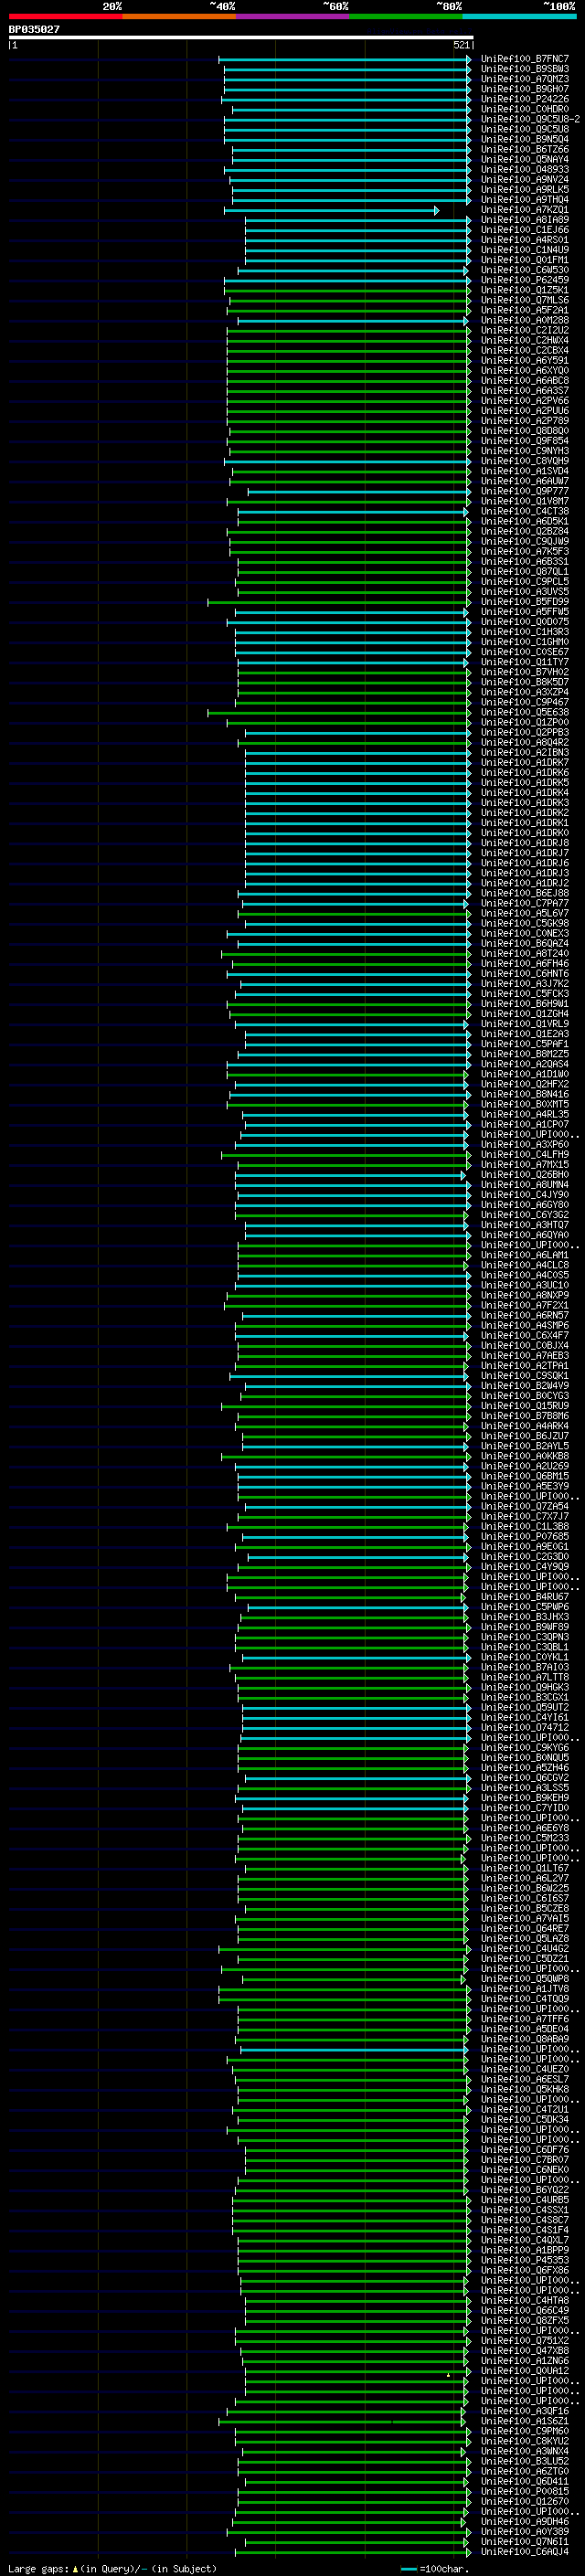
Task: Click the yellow gap marker on UniRef100_Q0UA12 alignment
Action: (448, 2375)
